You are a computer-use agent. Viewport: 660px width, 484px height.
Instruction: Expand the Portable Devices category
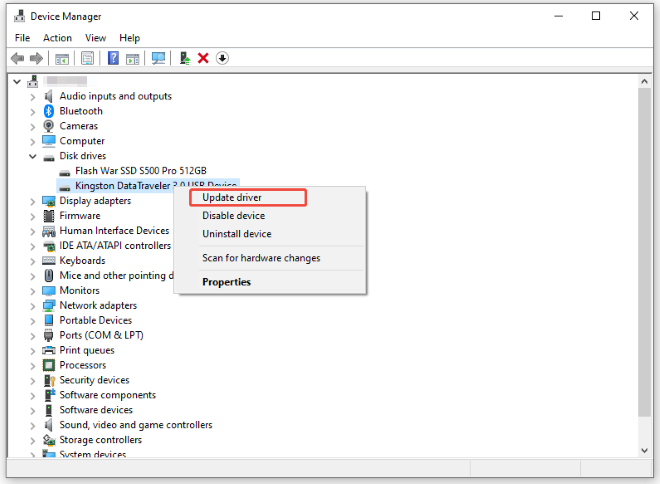click(33, 321)
